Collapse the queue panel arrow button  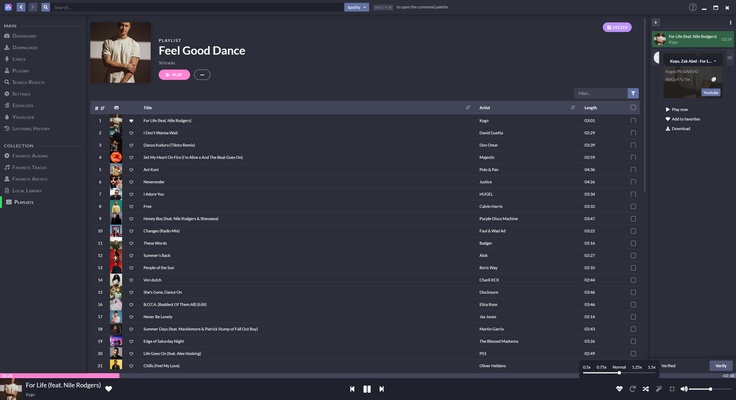tap(656, 23)
